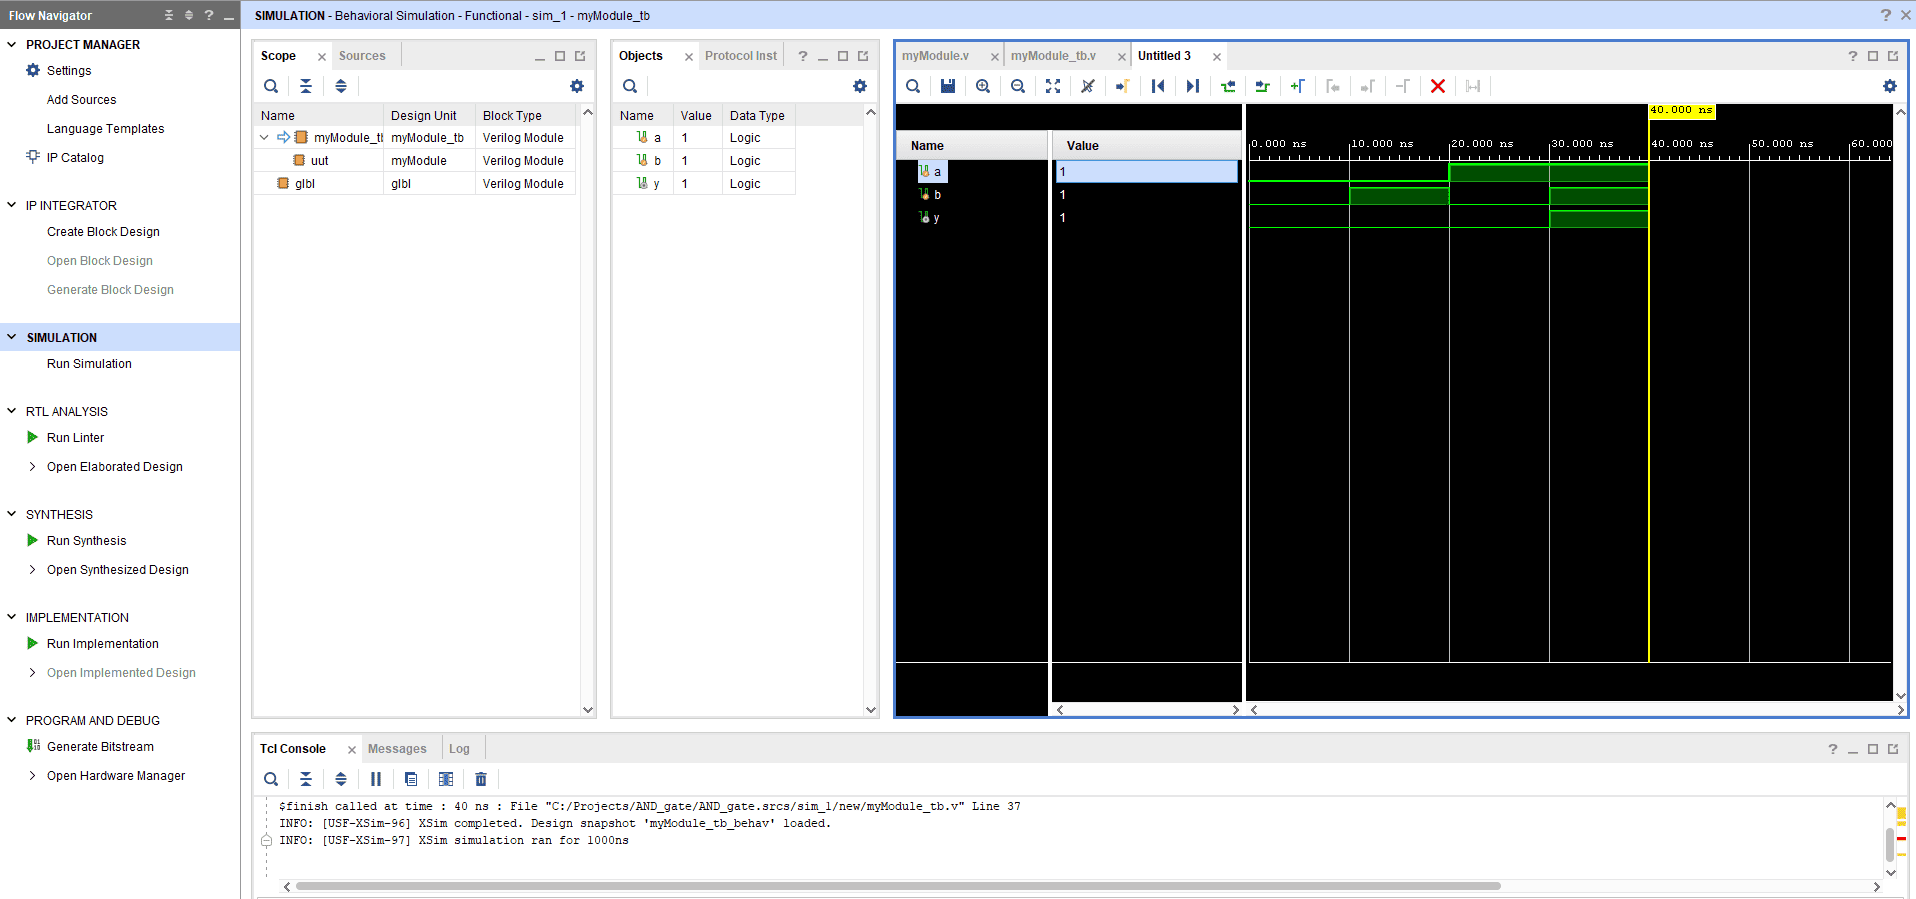Collapse the SYNTHESIS section
This screenshot has height=899, width=1916.
12,514
